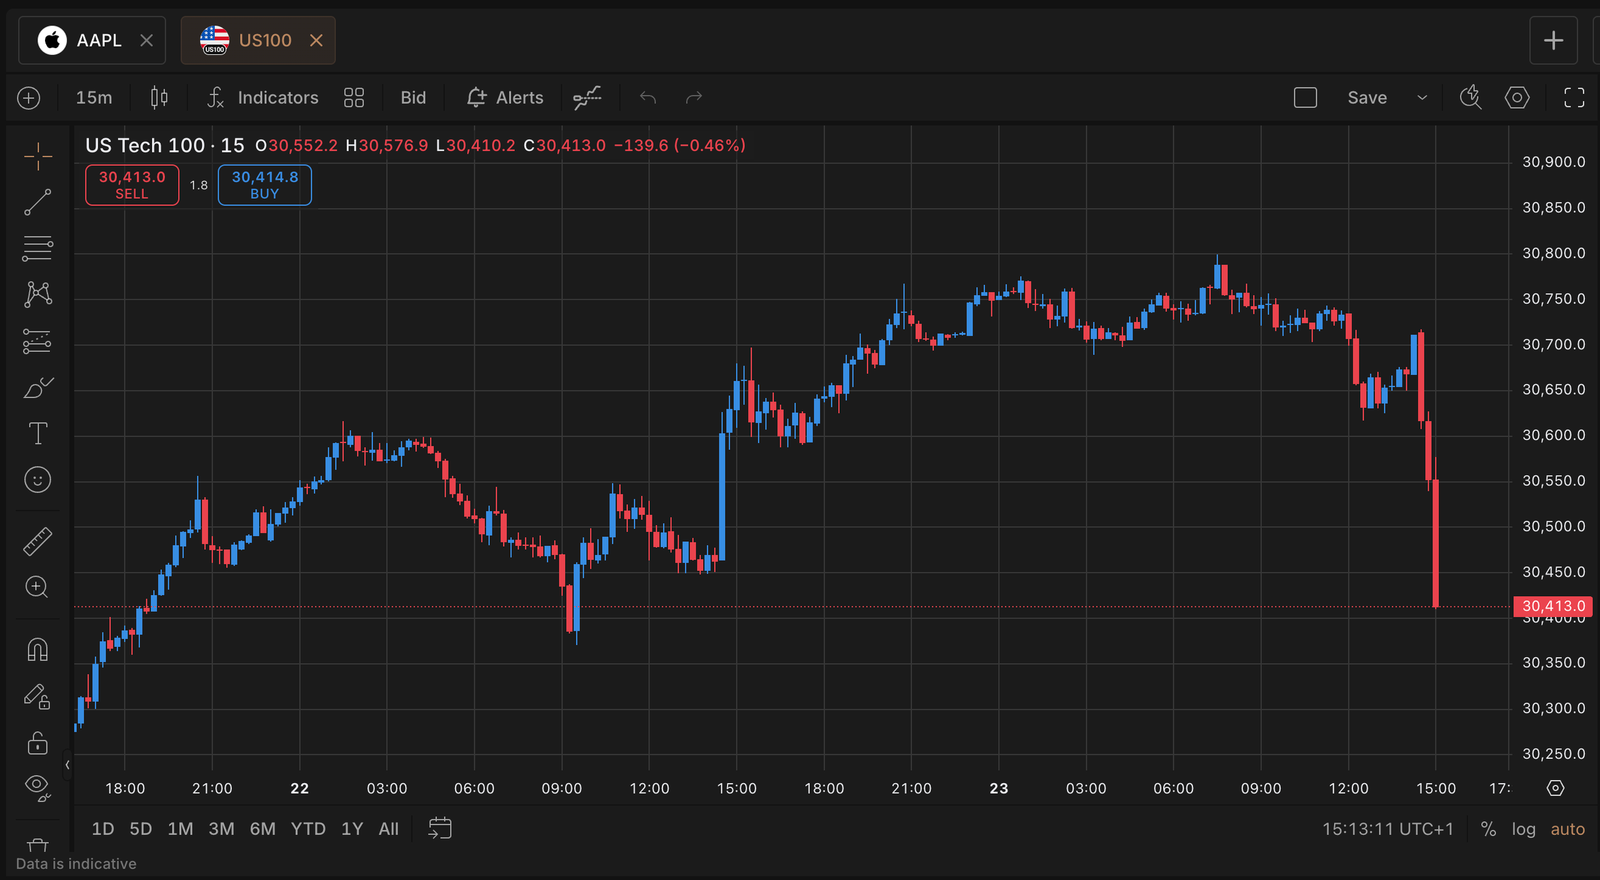Toggle magnet mode for drawings
Image resolution: width=1600 pixels, height=880 pixels.
[38, 650]
